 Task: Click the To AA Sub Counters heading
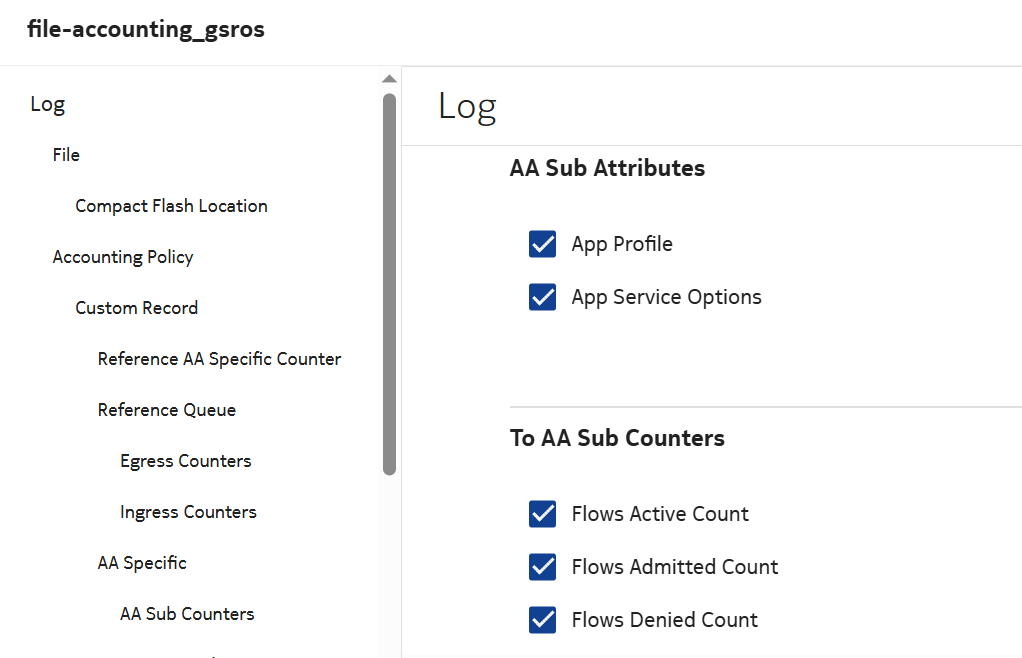(x=617, y=438)
